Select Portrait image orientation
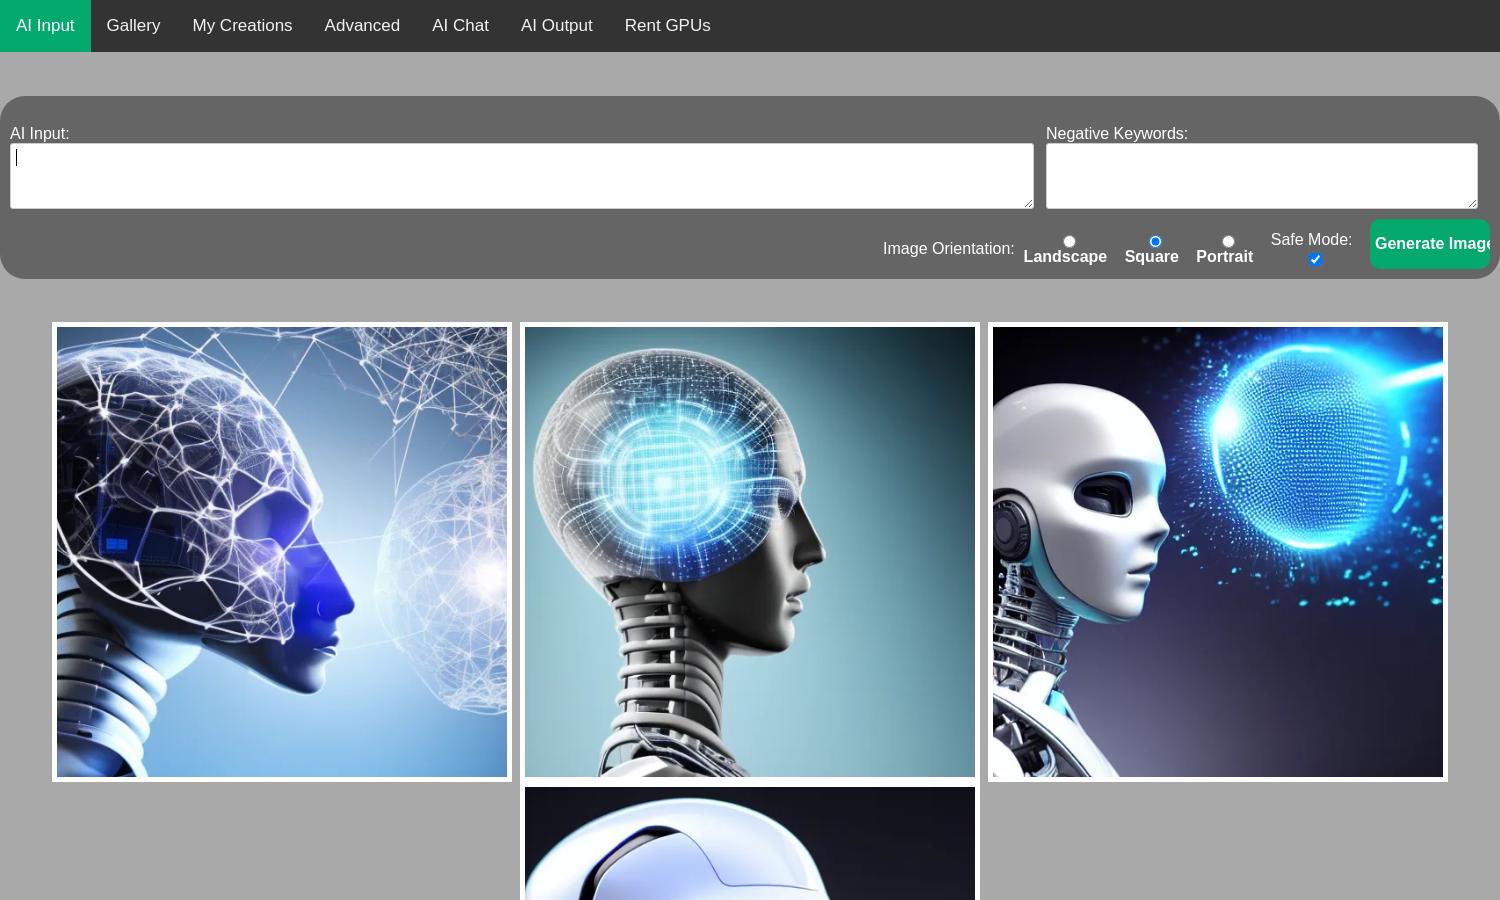Screen dimensions: 1500x900 tap(1228, 241)
